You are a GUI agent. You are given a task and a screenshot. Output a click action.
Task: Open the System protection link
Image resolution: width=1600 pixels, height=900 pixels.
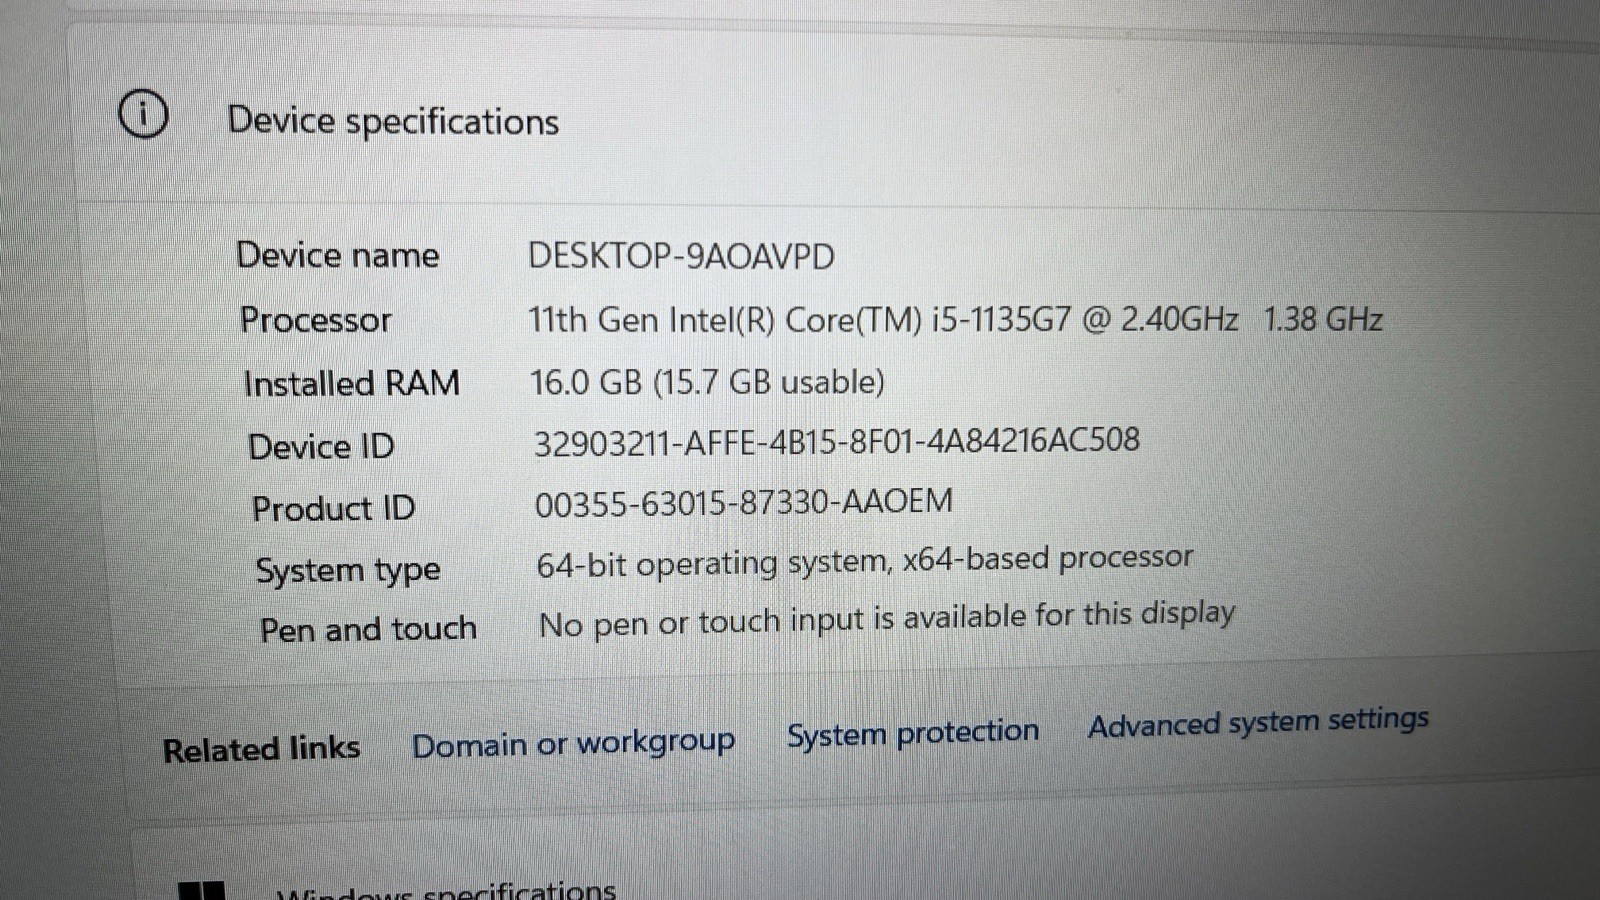point(912,733)
